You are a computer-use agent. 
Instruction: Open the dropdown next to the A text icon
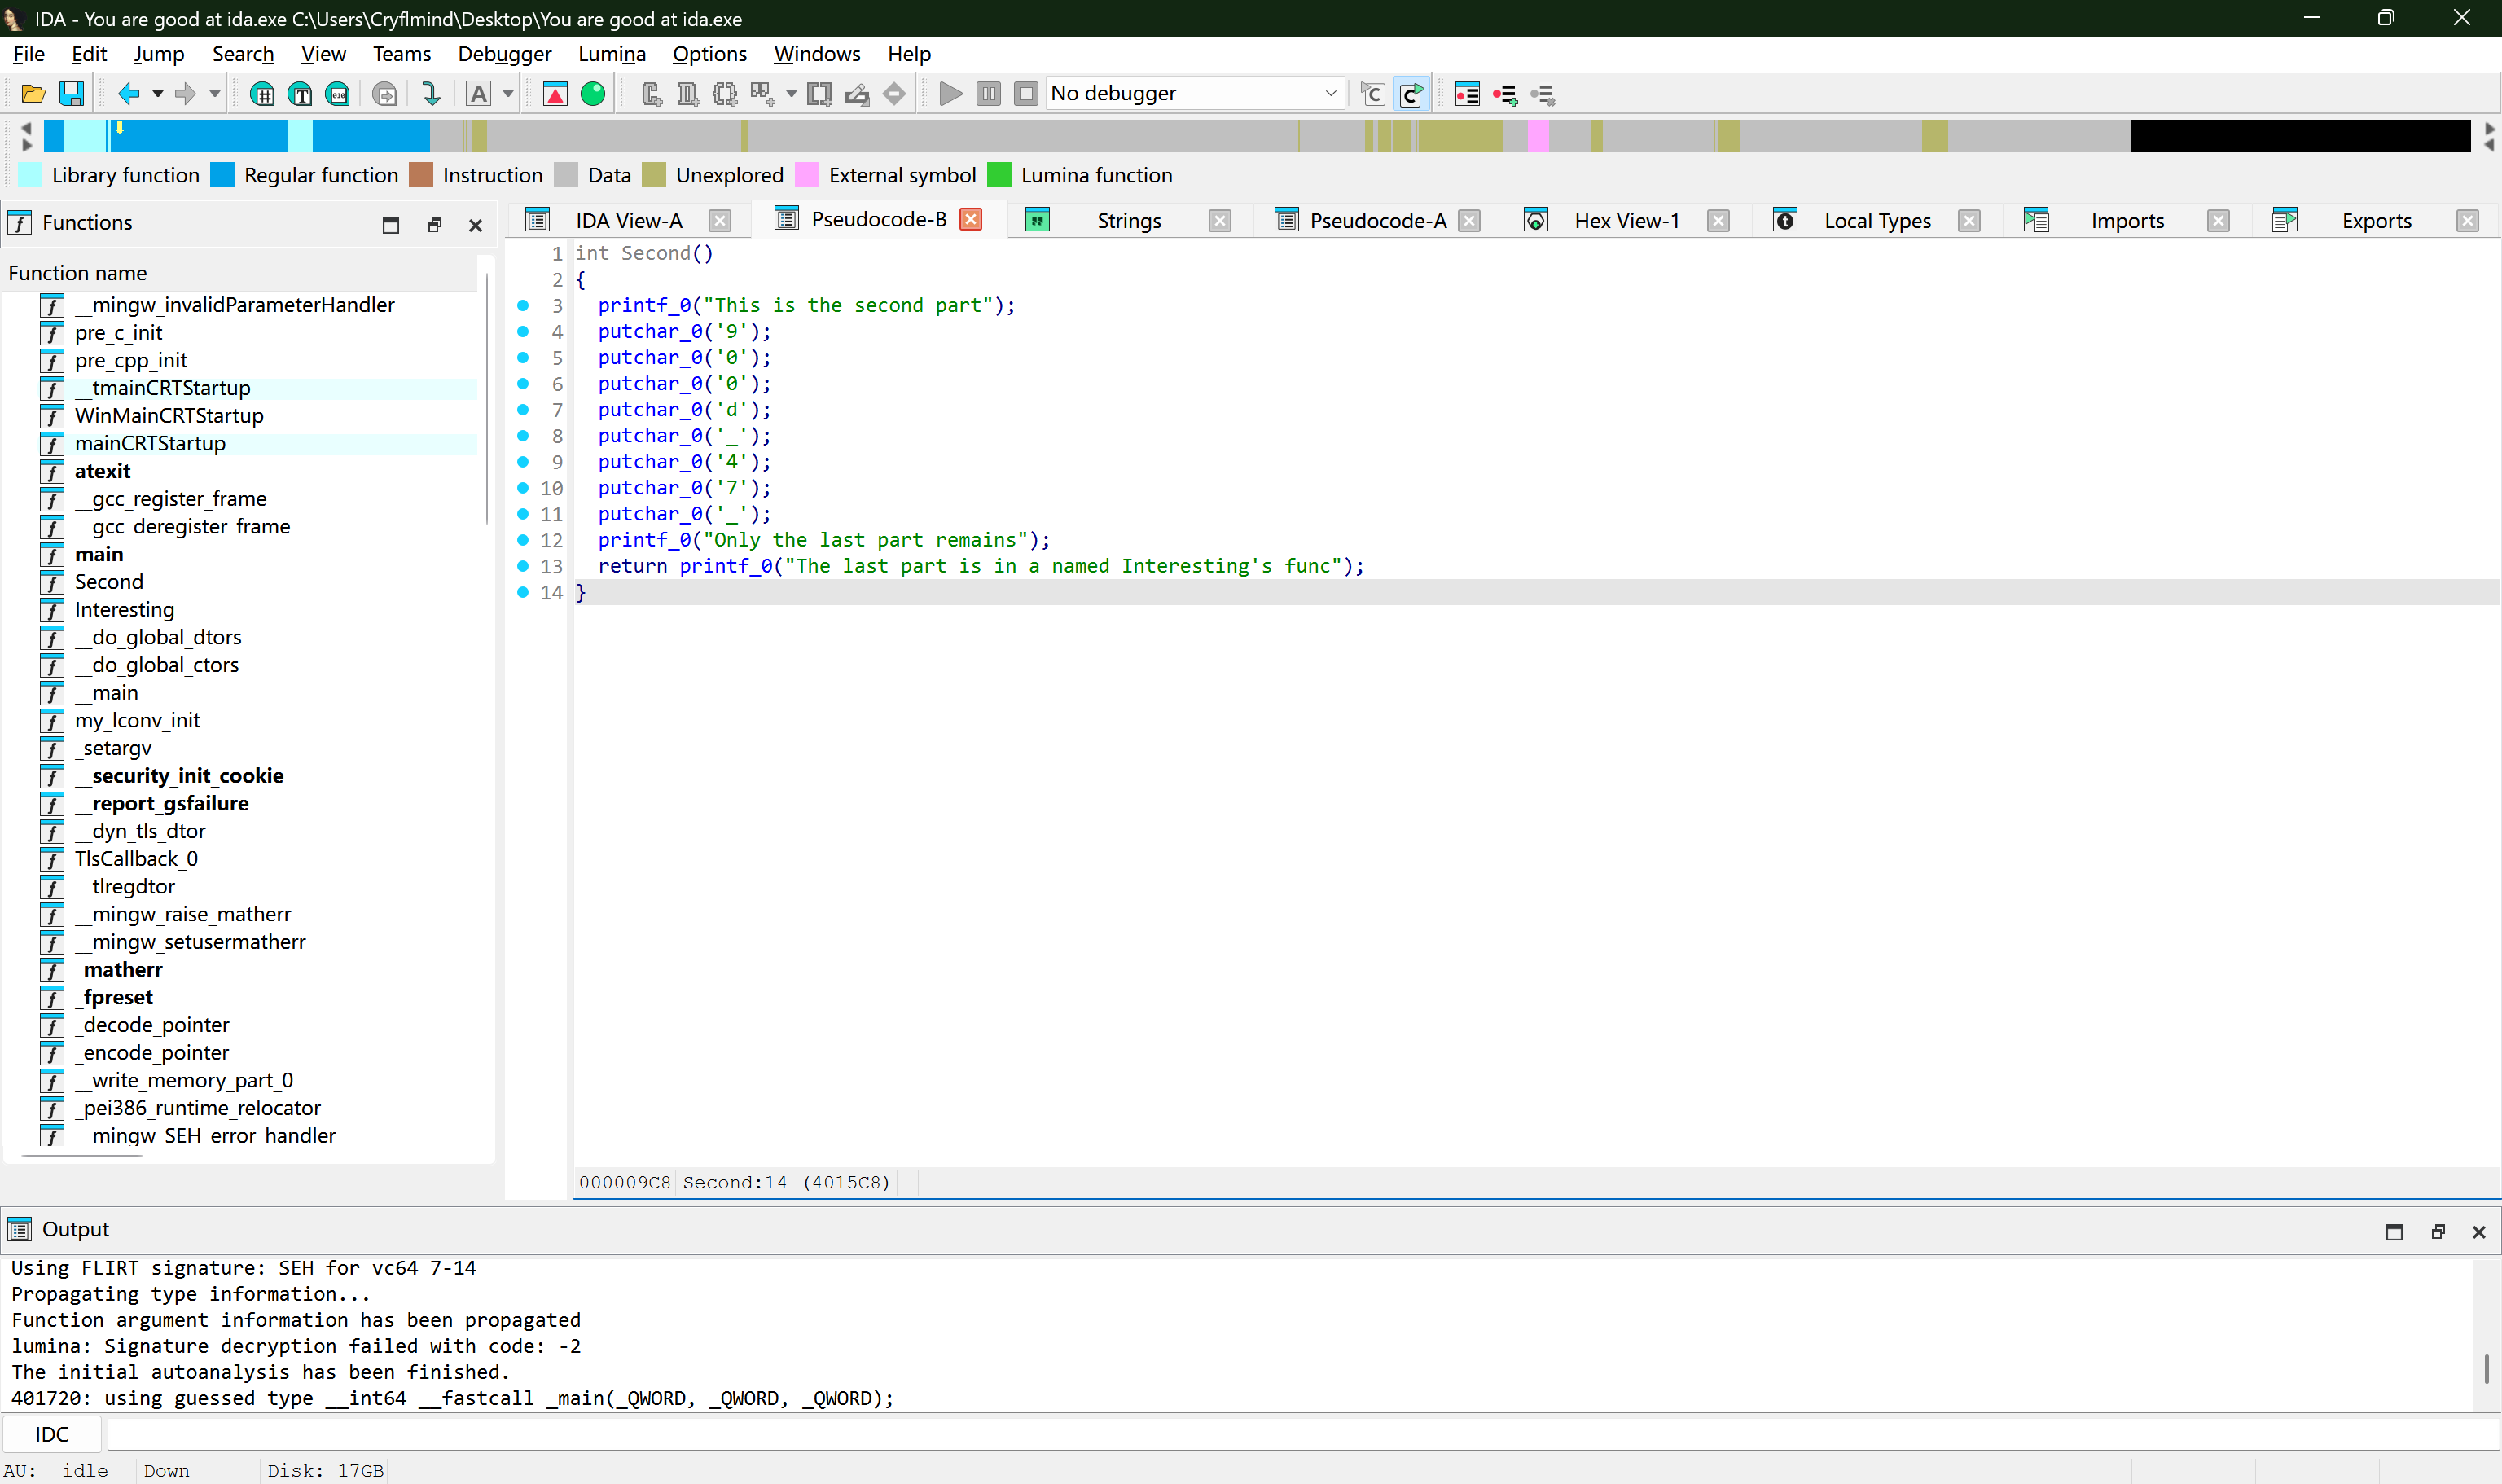509,93
